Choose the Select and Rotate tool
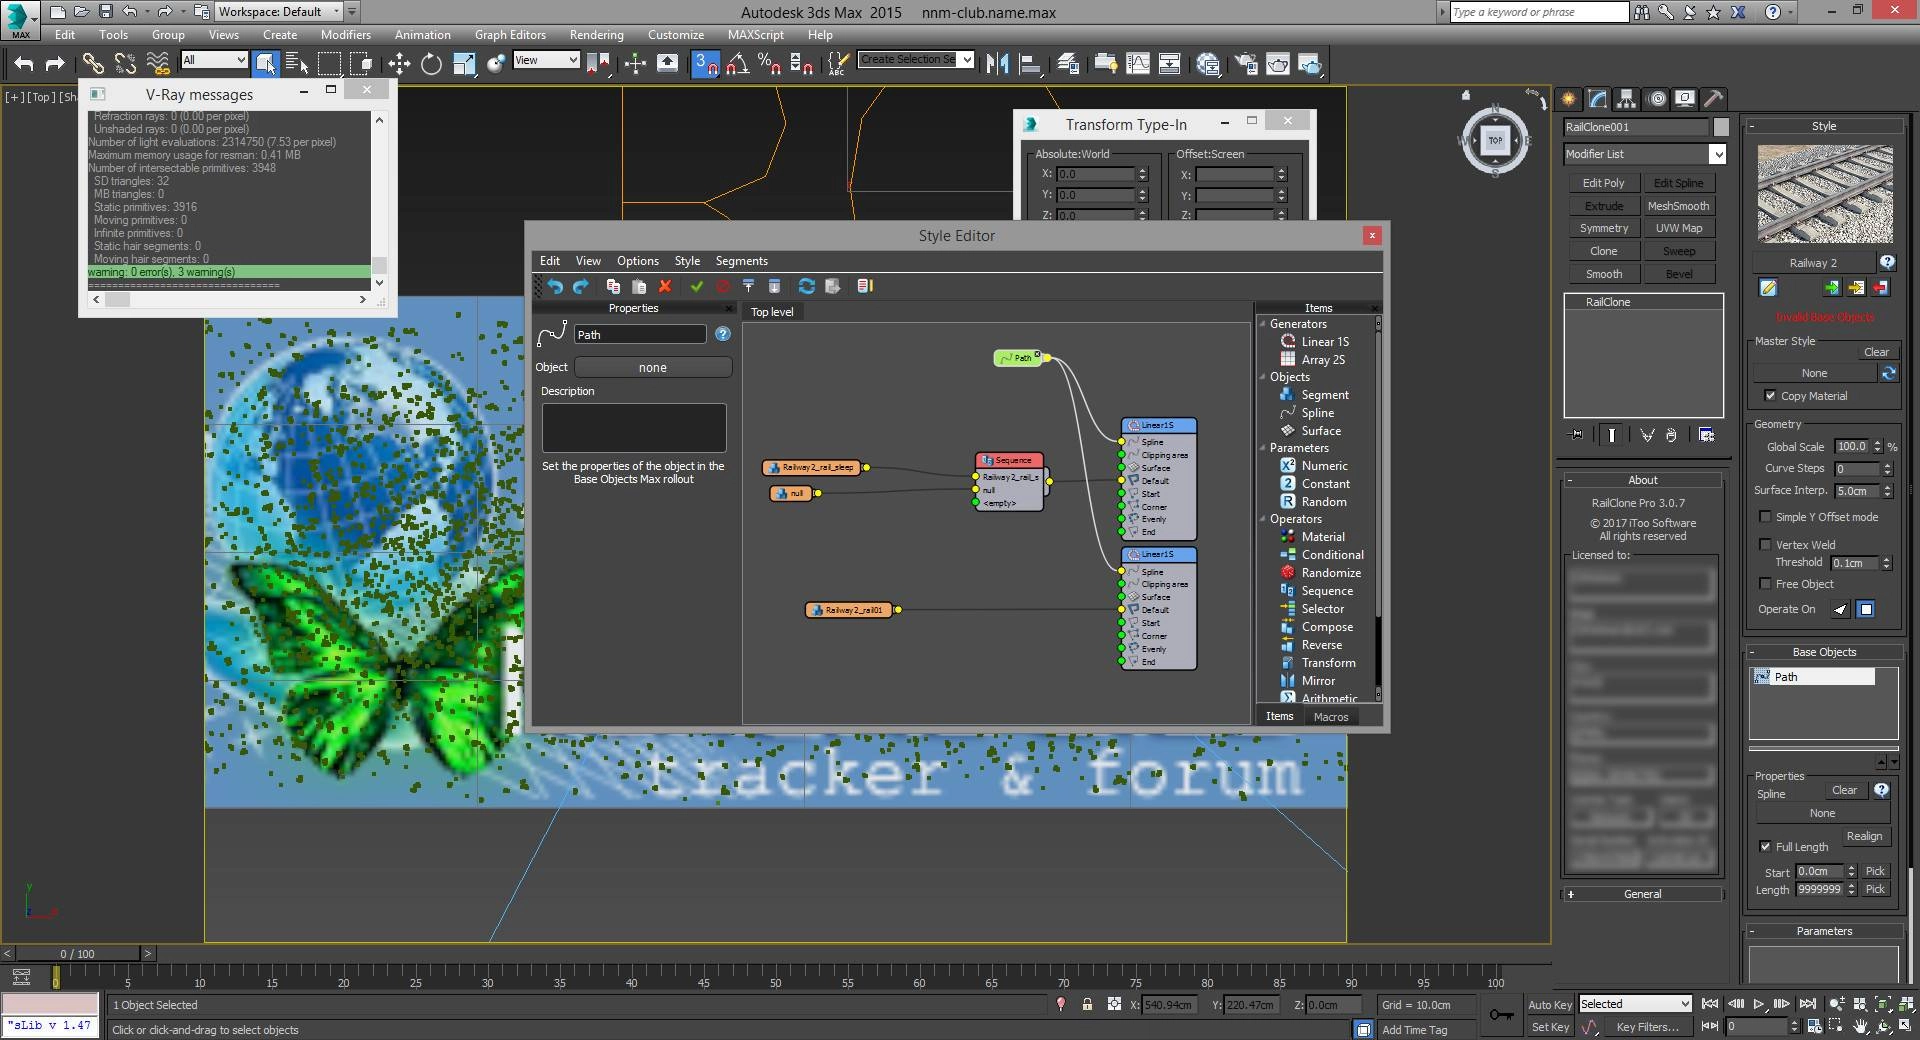 click(431, 64)
